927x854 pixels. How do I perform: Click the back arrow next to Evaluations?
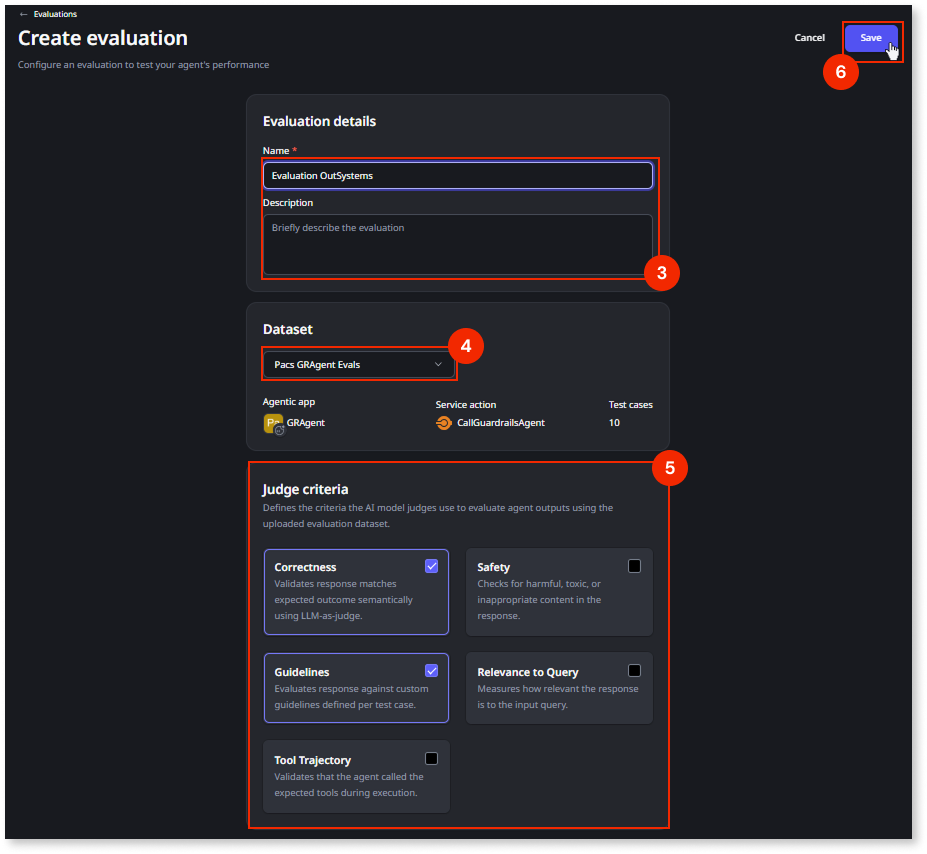[23, 14]
